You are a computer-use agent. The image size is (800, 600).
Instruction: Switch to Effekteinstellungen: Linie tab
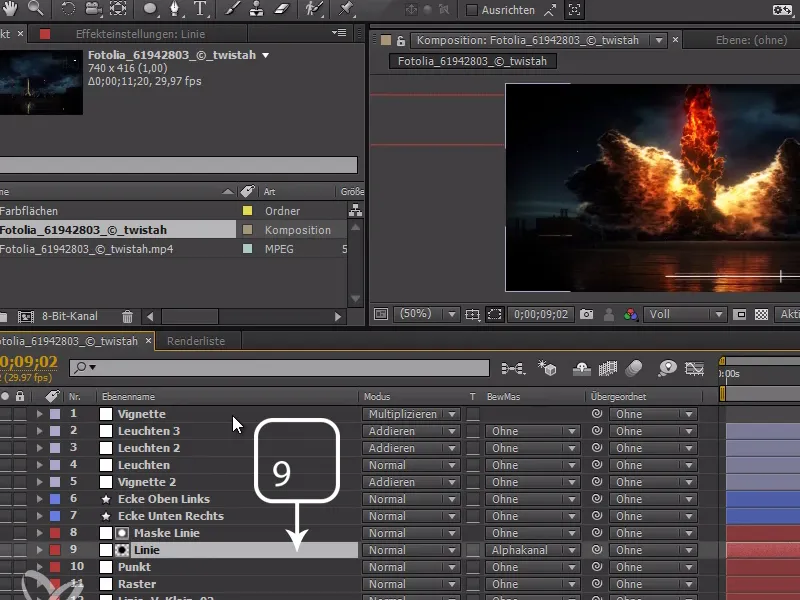pos(140,34)
